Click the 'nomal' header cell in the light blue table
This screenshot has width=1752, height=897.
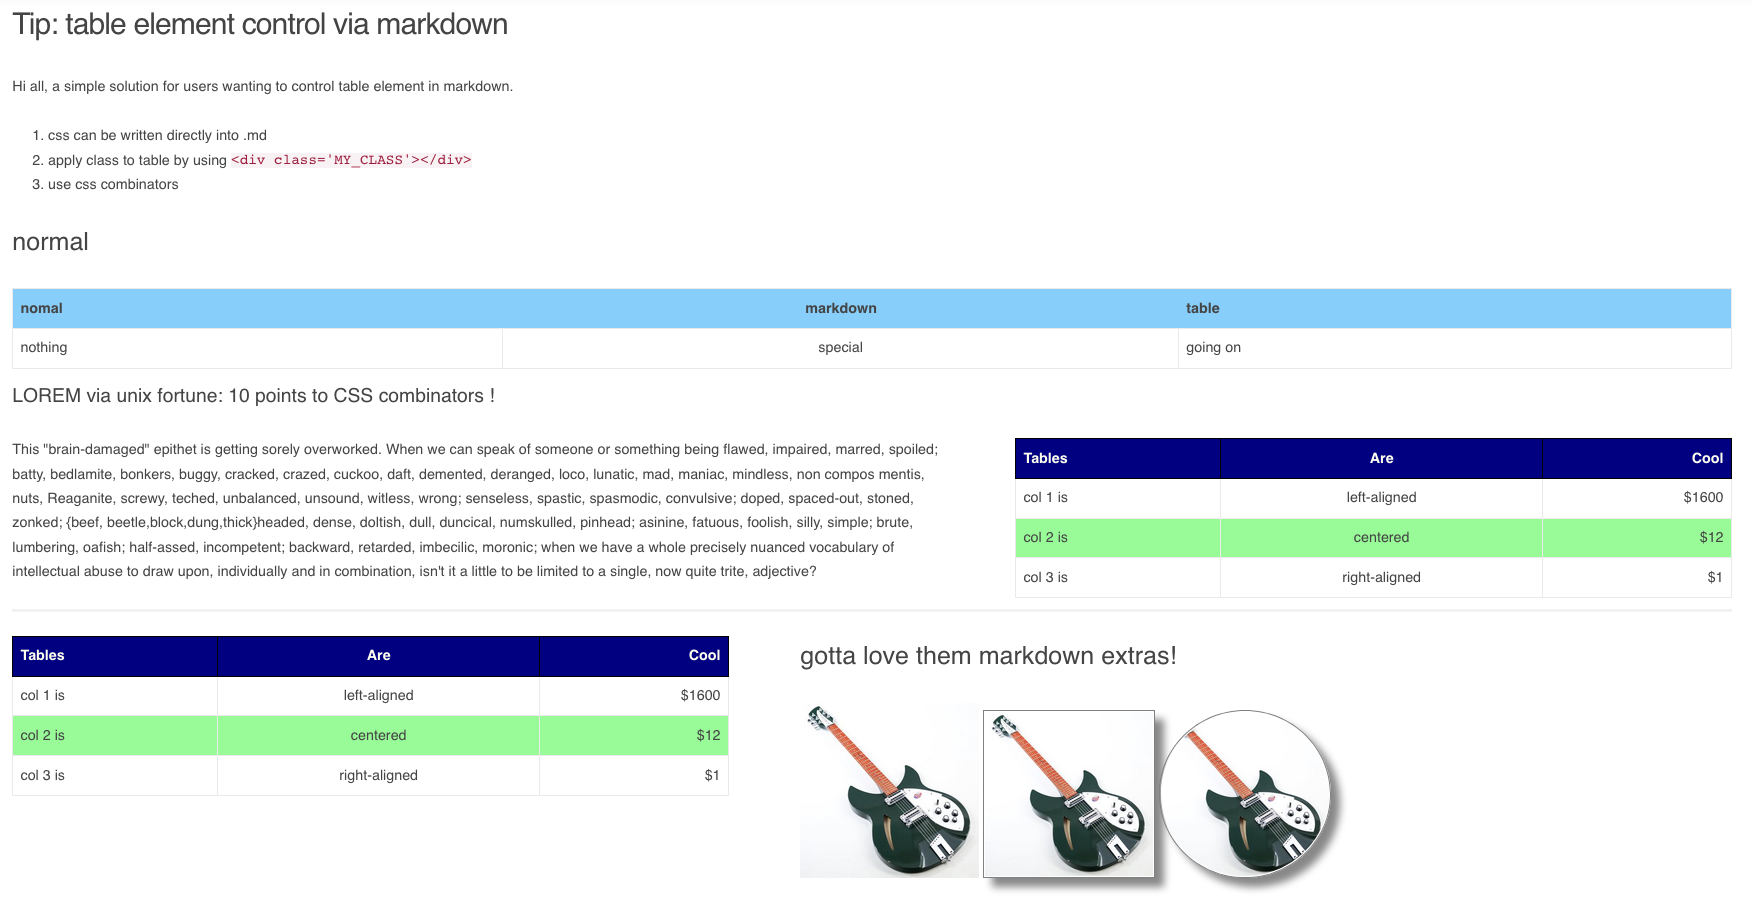point(257,308)
